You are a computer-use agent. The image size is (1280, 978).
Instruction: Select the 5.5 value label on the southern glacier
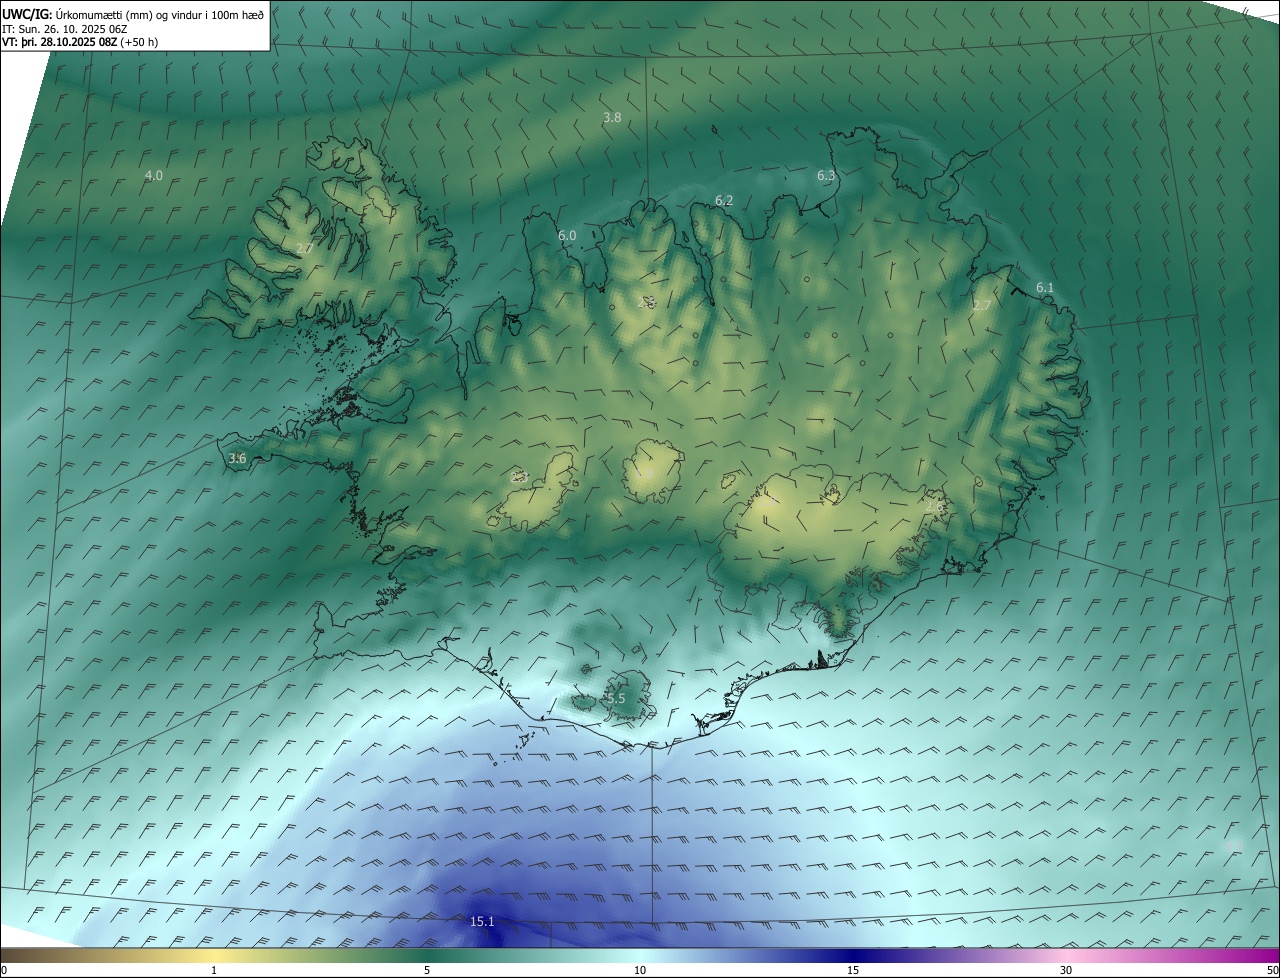[615, 698]
